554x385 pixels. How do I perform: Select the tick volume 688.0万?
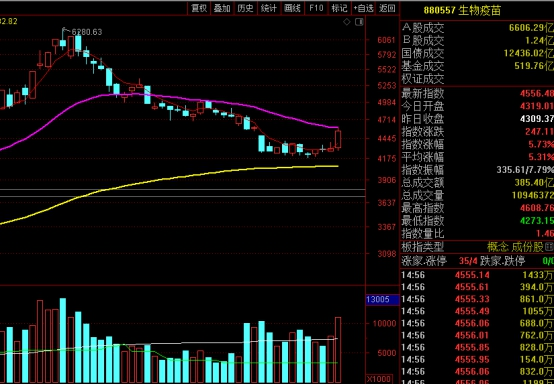(x=537, y=323)
